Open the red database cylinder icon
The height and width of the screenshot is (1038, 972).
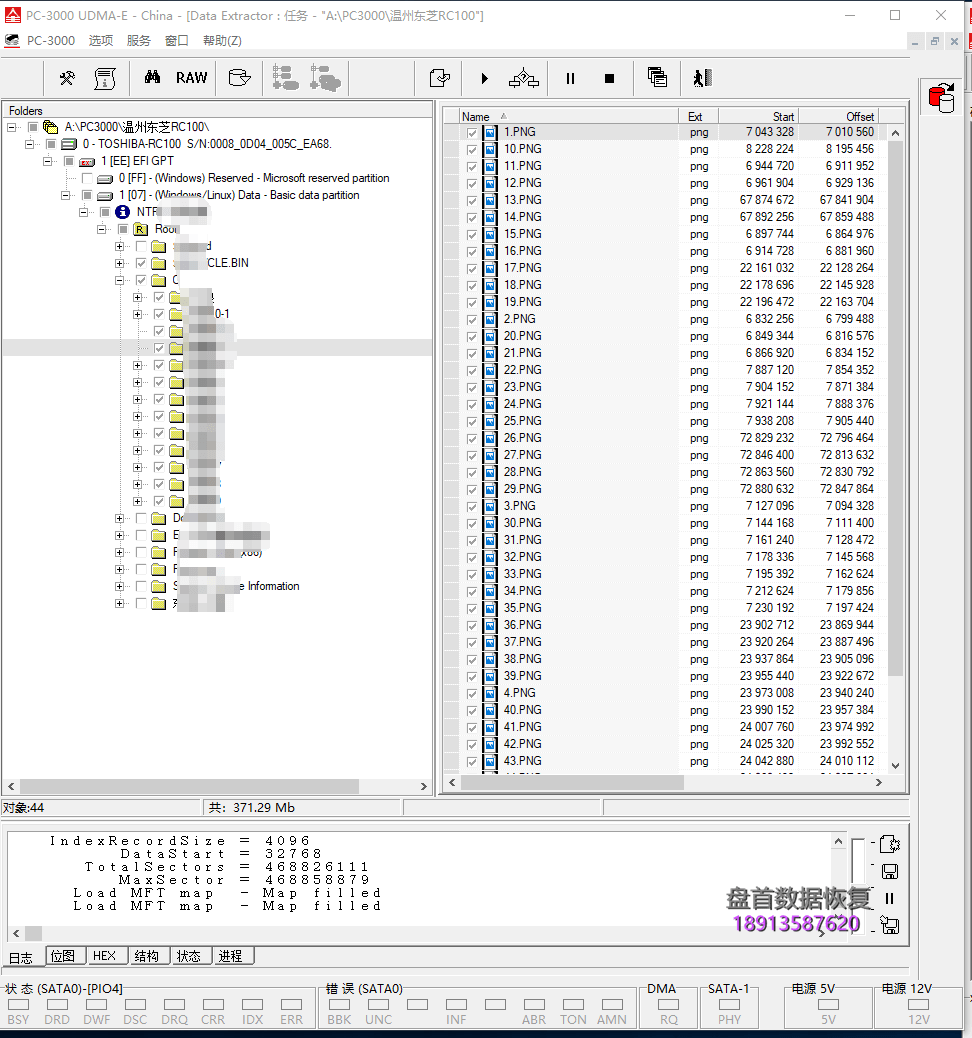click(x=942, y=98)
